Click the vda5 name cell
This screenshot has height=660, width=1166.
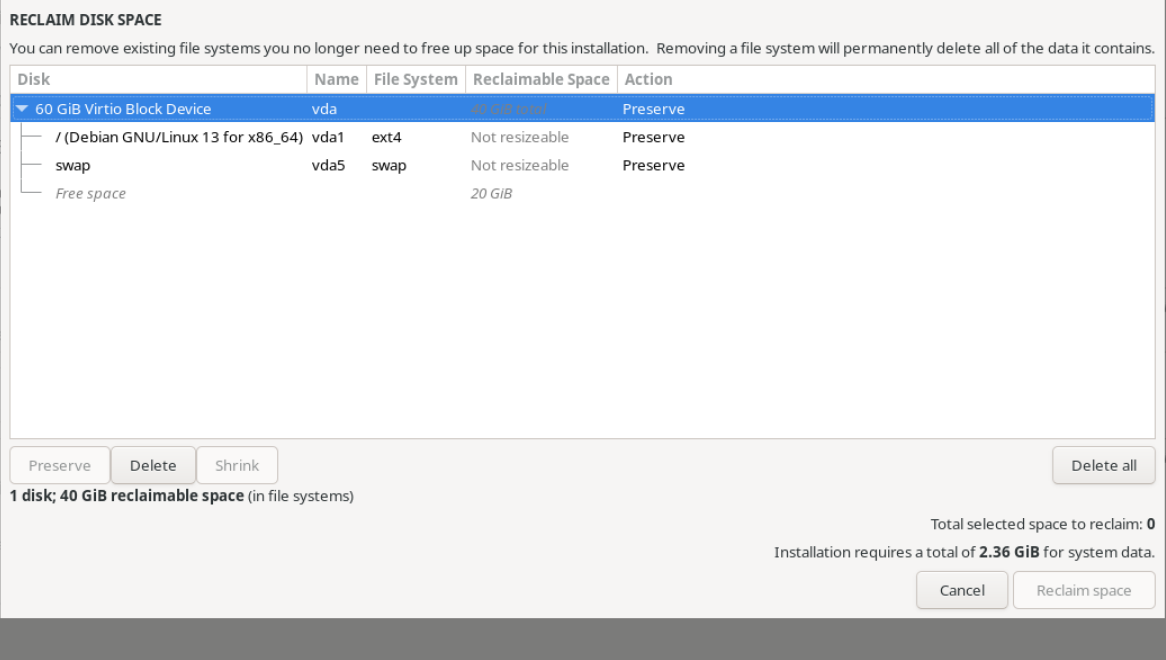(328, 165)
